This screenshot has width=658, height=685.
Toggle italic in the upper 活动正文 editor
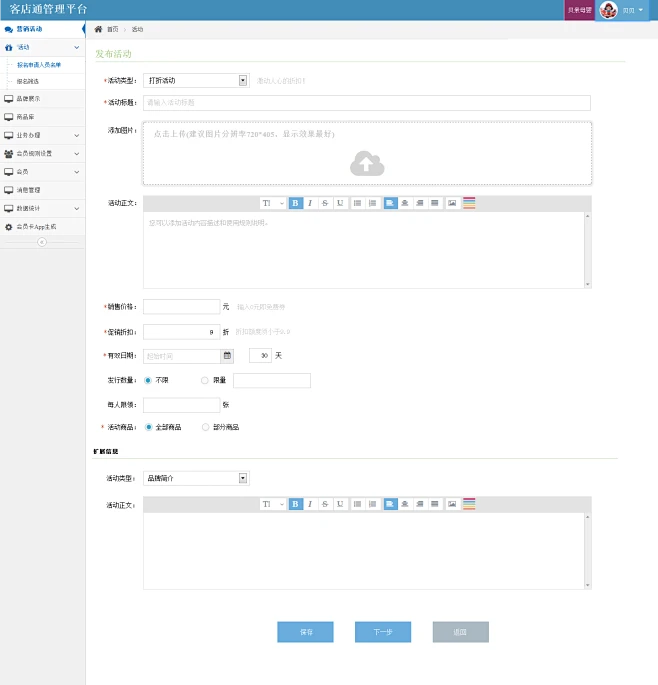pos(310,203)
